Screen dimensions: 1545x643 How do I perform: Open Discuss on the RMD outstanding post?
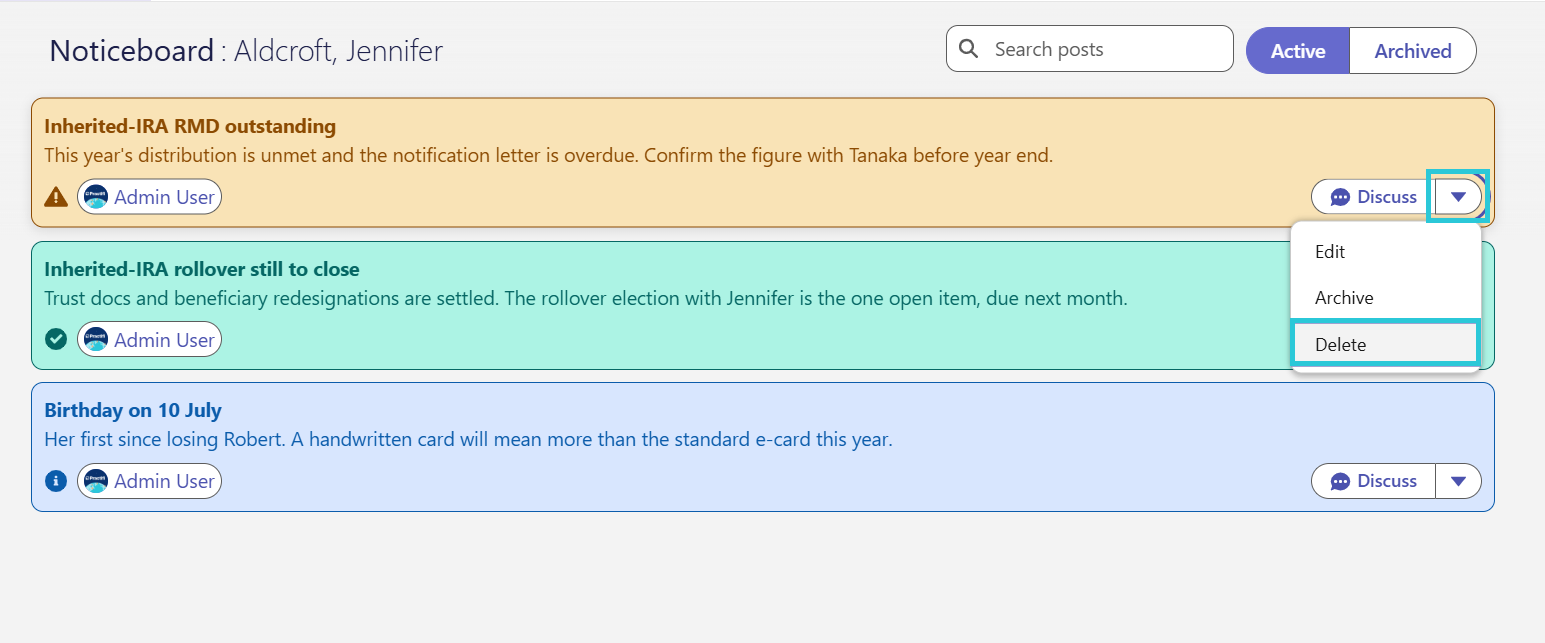[1373, 197]
